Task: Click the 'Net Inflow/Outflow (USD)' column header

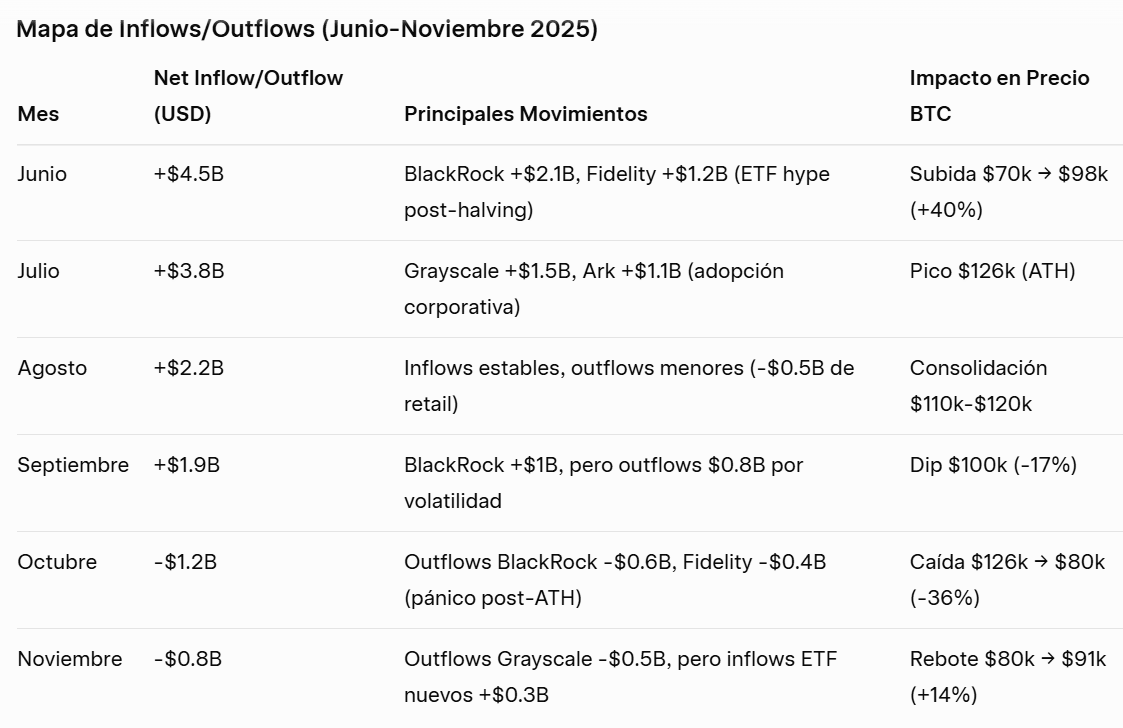Action: [x=248, y=96]
